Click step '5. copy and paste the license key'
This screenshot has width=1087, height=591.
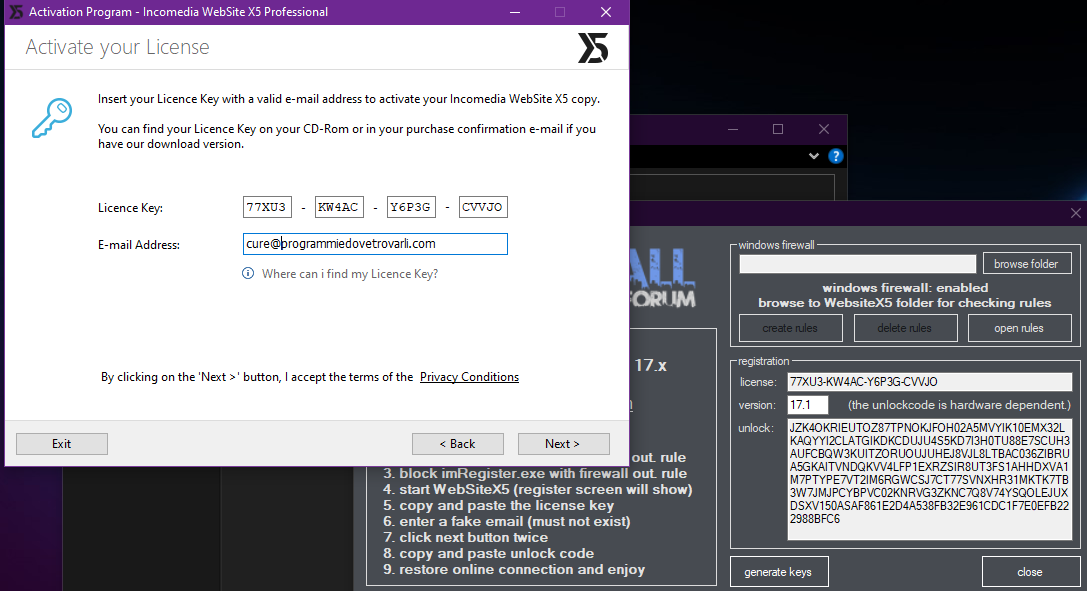(x=498, y=506)
